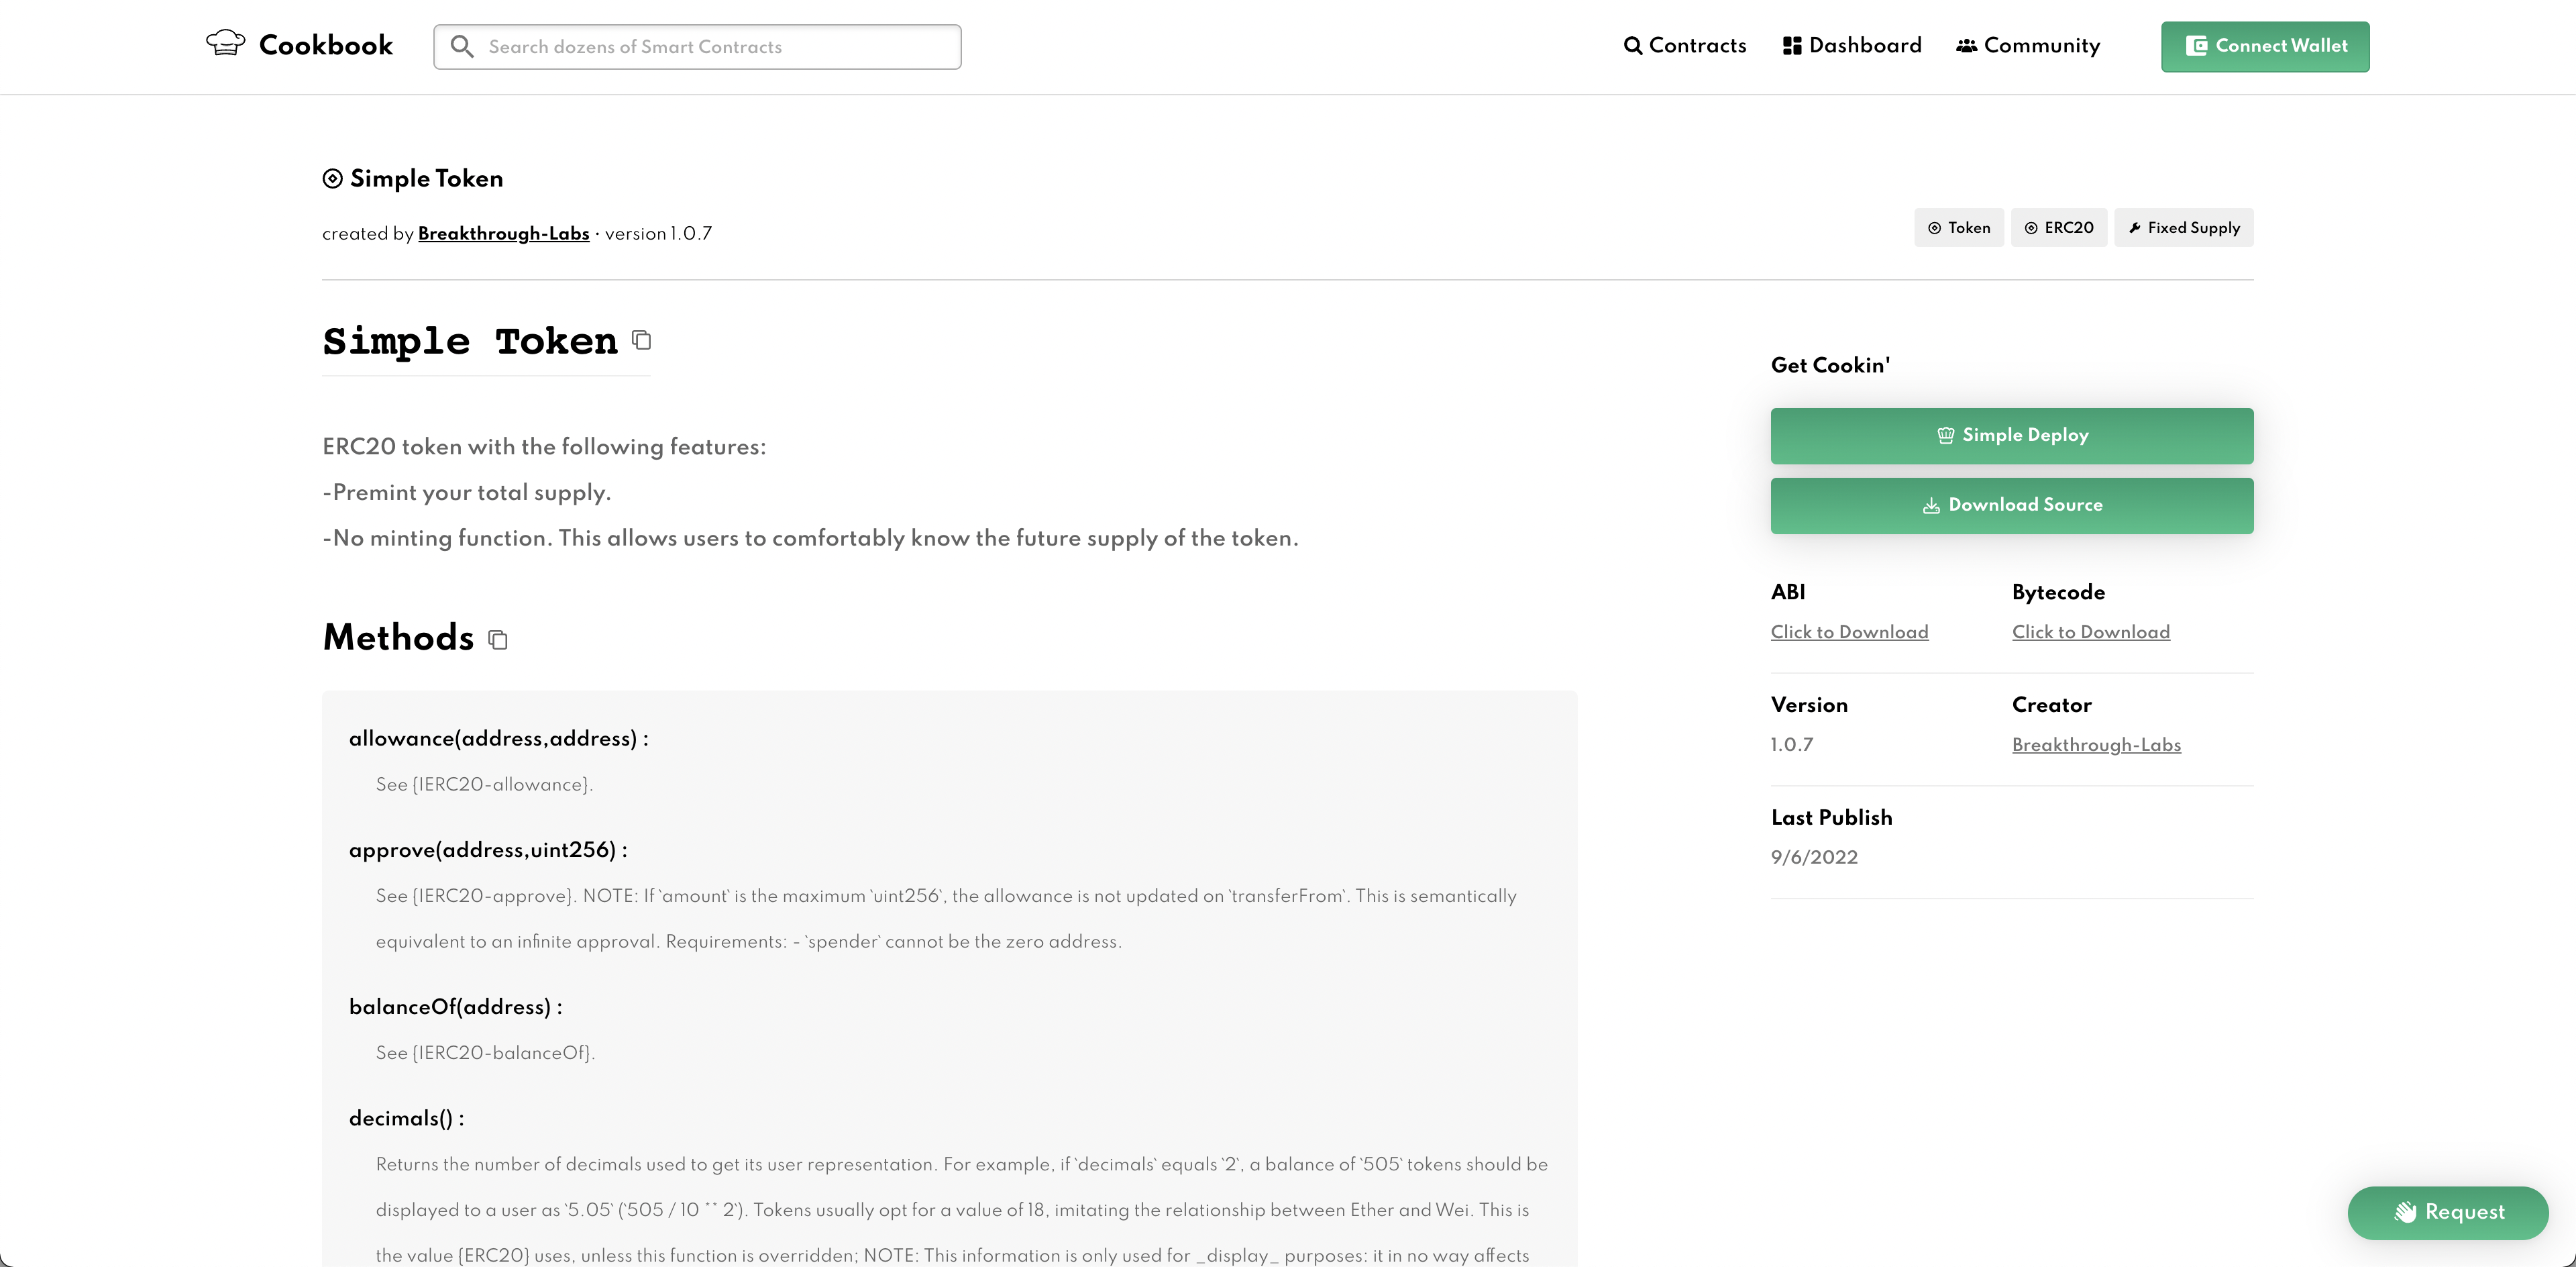Open the Breakthrough-Labs link under Creator
Screen dimensions: 2576x1267
2096,745
